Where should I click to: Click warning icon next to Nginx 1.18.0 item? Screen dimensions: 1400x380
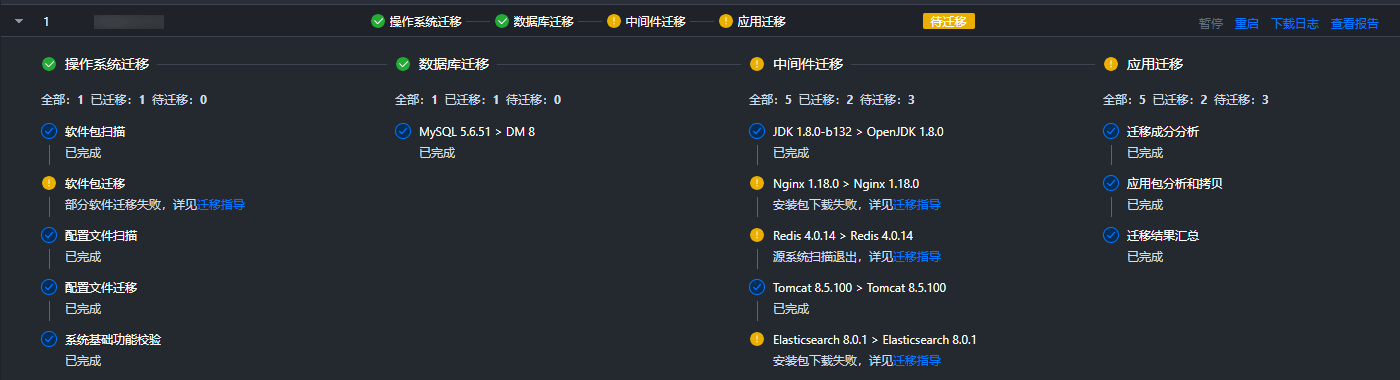[757, 183]
